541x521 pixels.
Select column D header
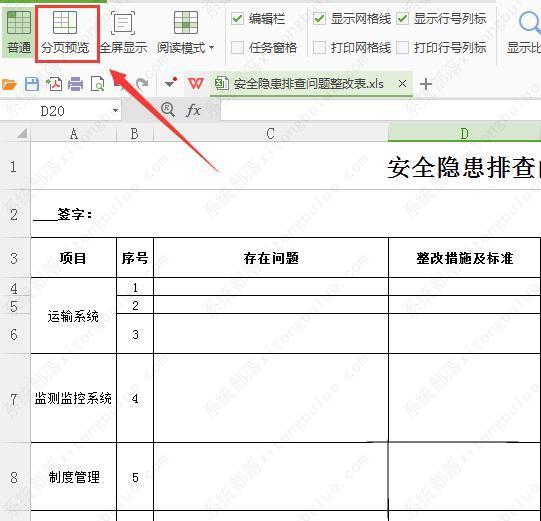coord(464,134)
